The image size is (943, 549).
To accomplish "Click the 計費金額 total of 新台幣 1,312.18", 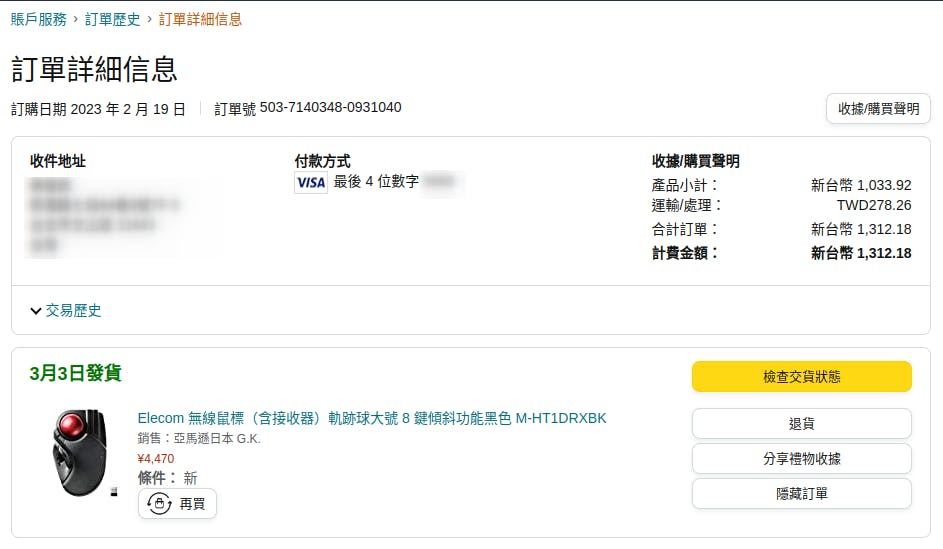I will click(861, 253).
